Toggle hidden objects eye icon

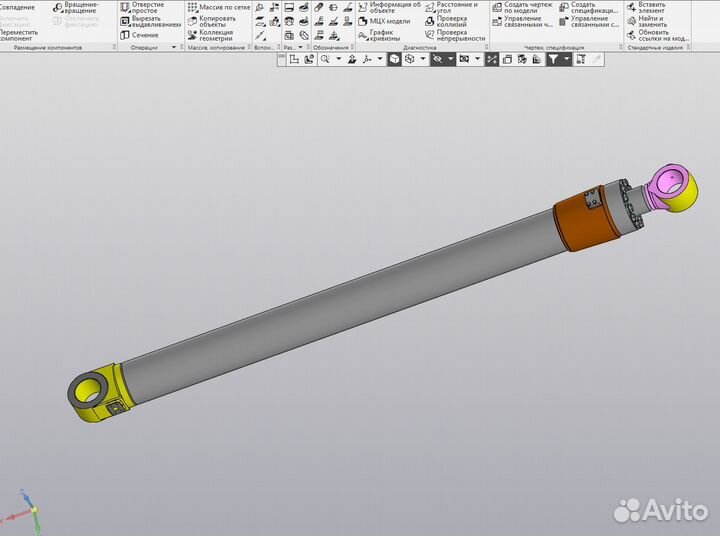click(437, 60)
